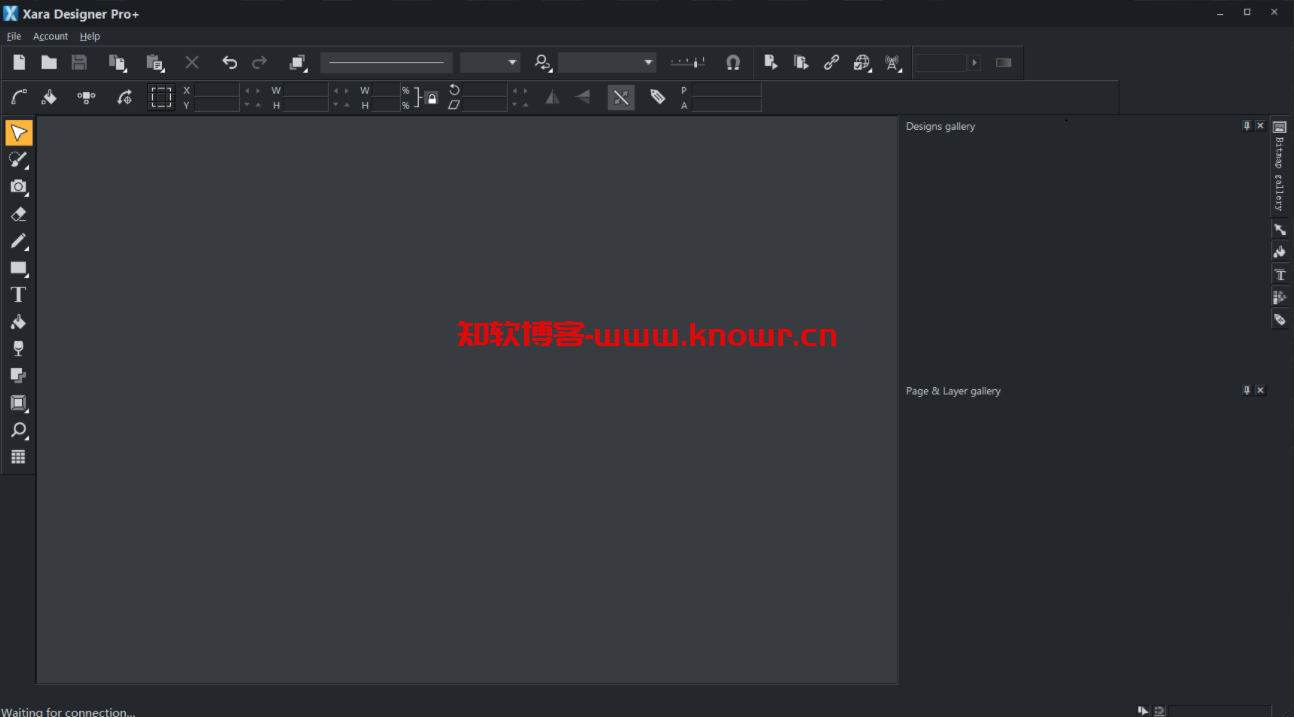Open the fill gallery bucket side tab
Screen dimensions: 1294x717
1279,252
